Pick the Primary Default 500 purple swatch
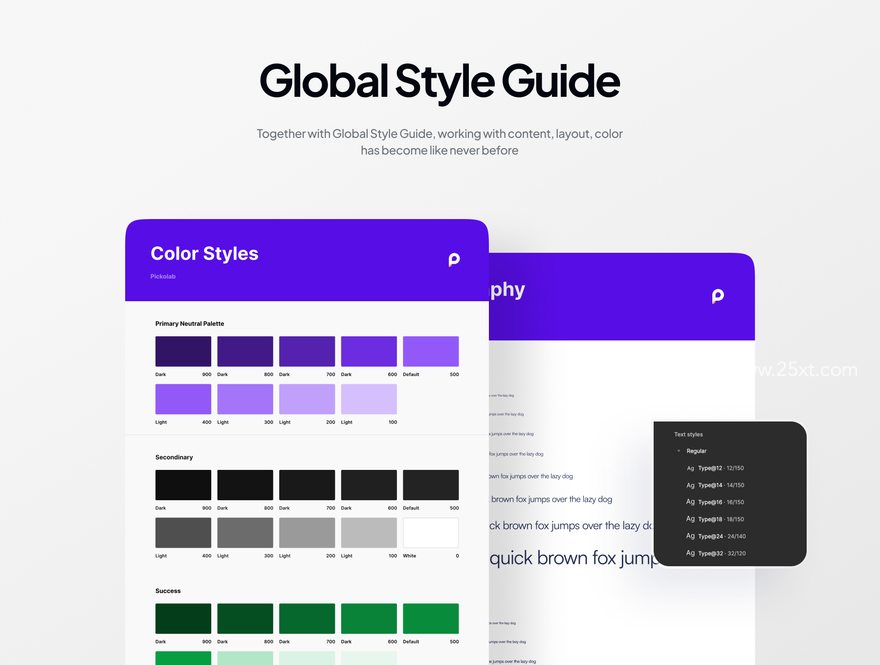 coord(430,351)
